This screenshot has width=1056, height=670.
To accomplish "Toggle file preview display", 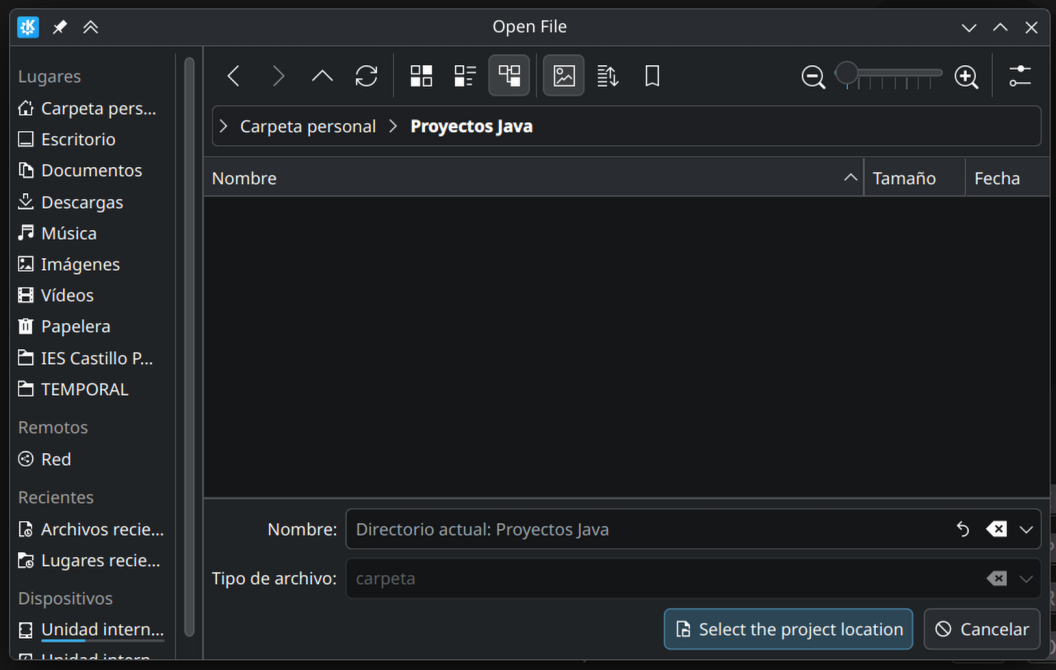I will coord(564,75).
